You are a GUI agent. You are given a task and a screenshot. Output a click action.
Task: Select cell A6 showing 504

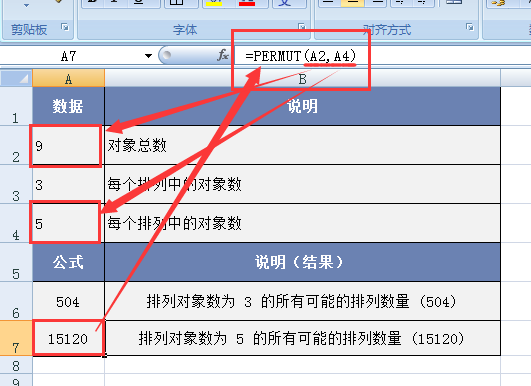click(x=69, y=301)
